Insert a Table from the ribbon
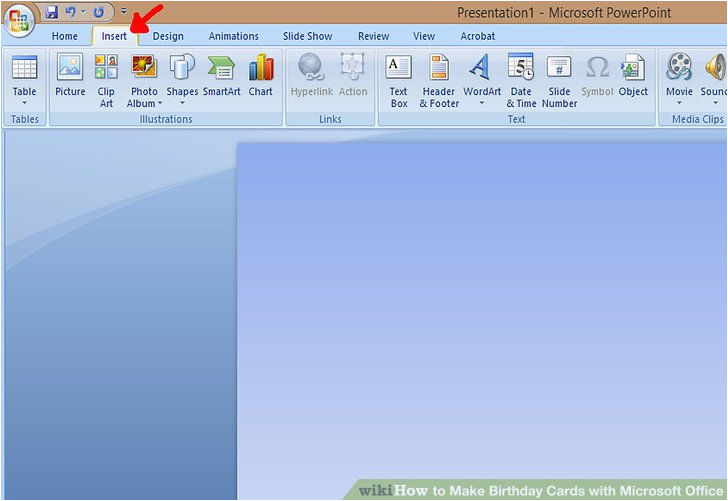Viewport: 728px width, 501px height. click(25, 79)
